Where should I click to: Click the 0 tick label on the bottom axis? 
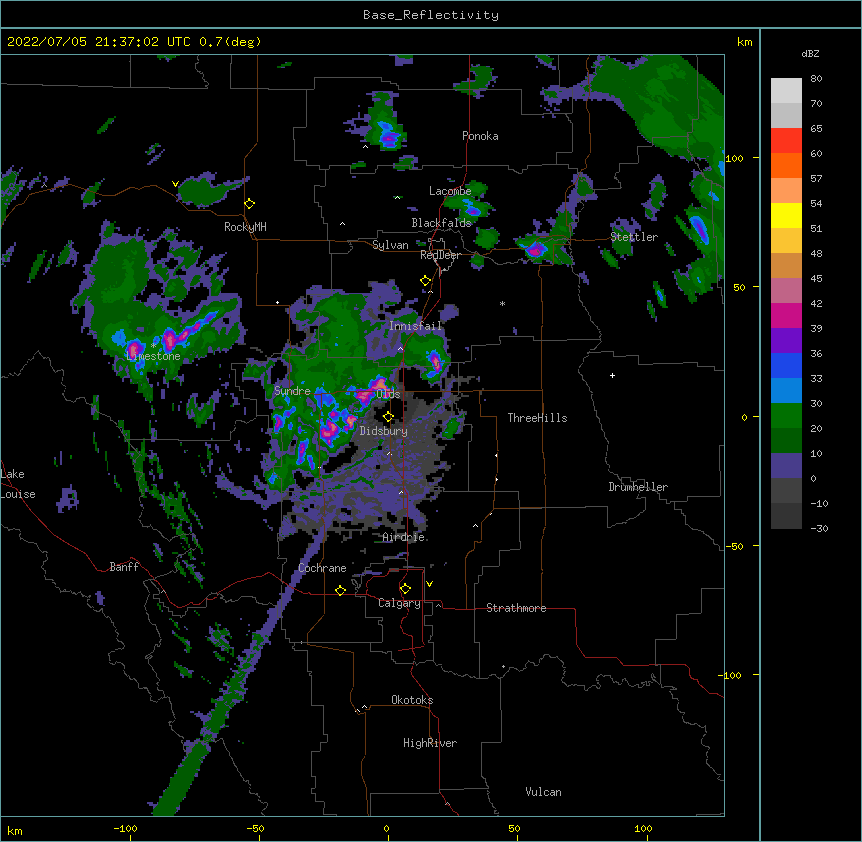pyautogui.click(x=386, y=828)
